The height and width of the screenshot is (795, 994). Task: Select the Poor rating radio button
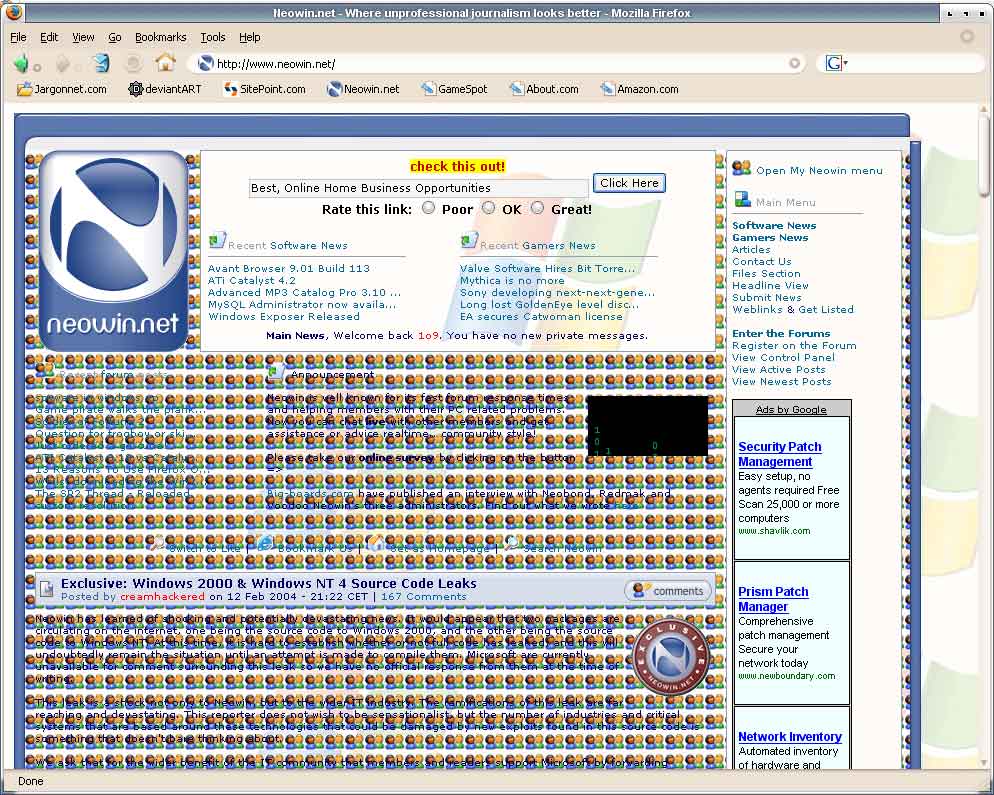428,208
